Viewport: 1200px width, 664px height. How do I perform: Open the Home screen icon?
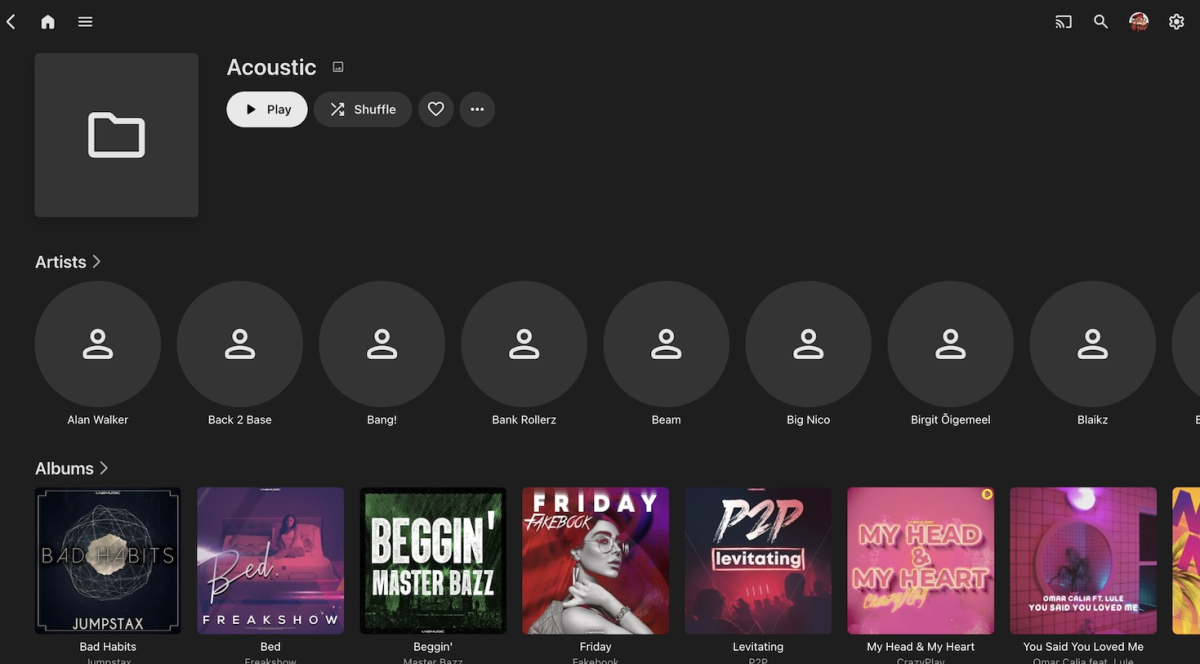[x=47, y=21]
